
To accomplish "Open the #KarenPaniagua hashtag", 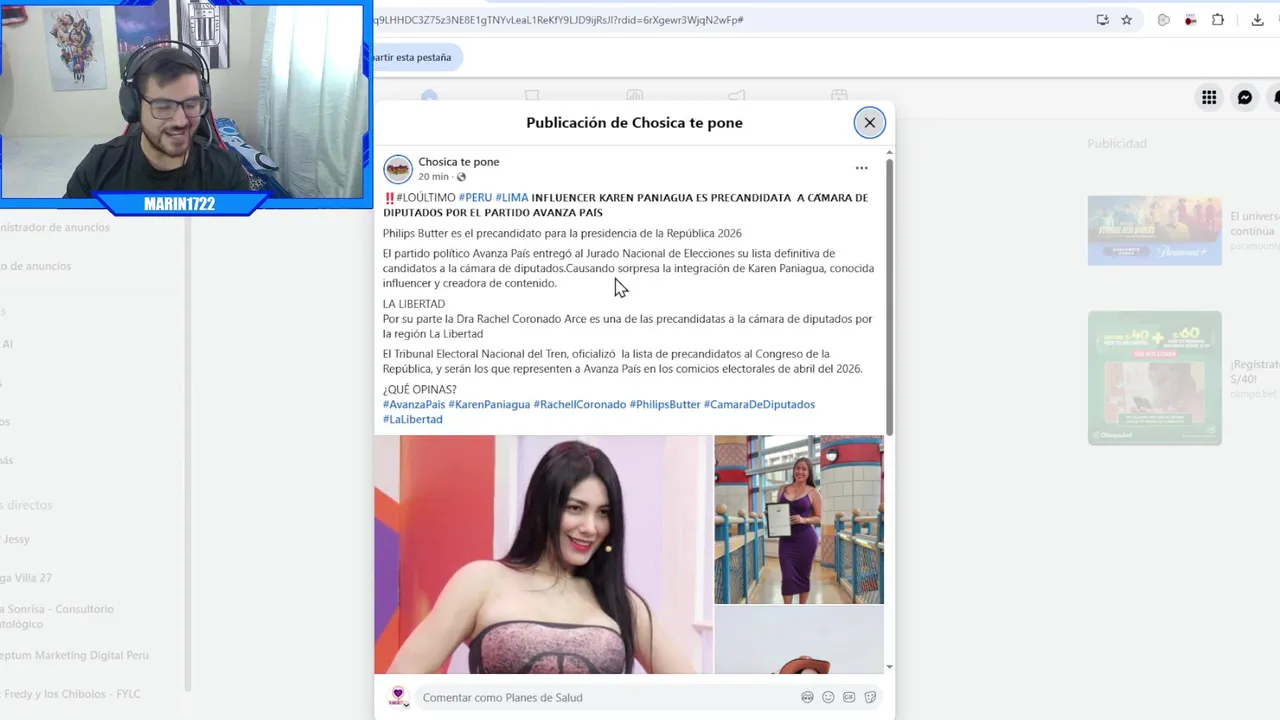I will 489,405.
